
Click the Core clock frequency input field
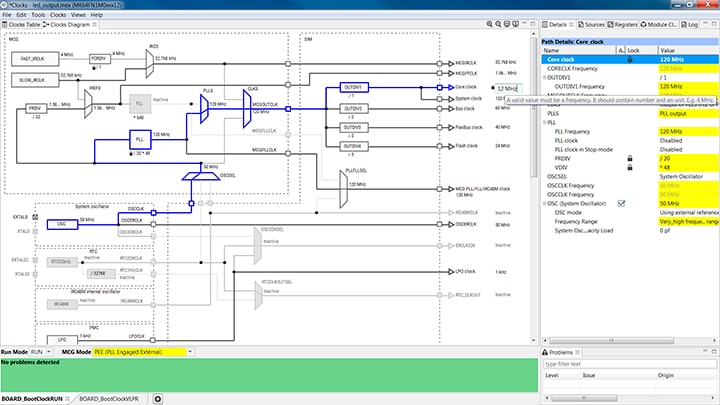click(508, 89)
